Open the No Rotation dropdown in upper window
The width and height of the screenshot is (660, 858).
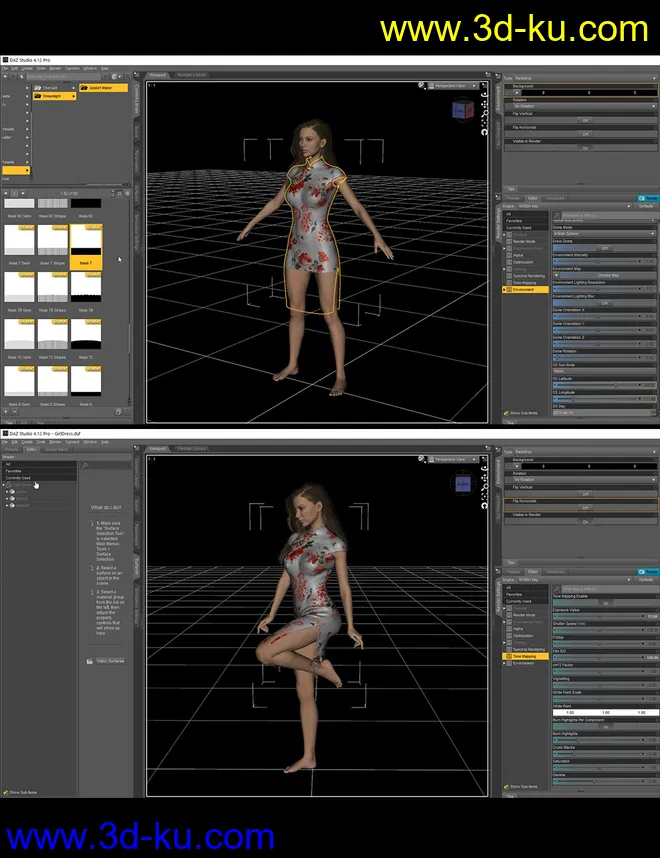(580, 105)
